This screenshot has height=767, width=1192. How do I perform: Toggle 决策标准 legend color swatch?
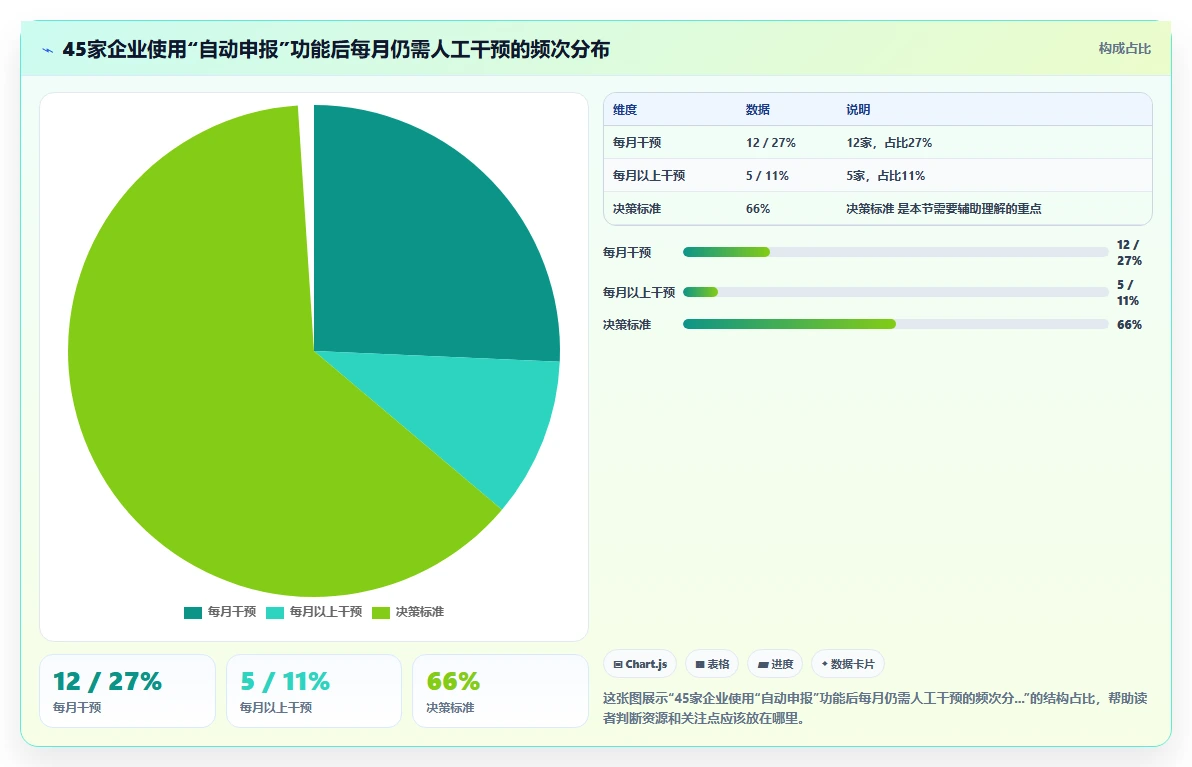(x=381, y=613)
